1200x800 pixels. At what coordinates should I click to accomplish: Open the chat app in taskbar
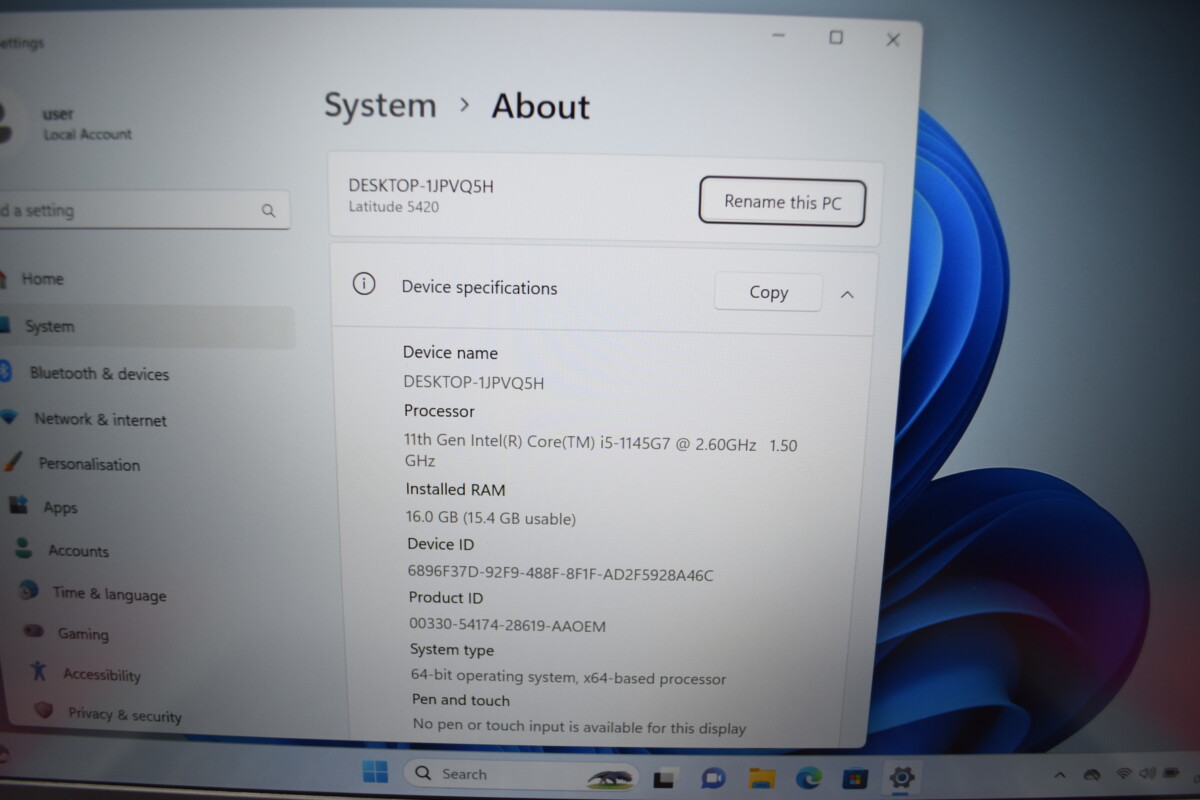coord(713,777)
